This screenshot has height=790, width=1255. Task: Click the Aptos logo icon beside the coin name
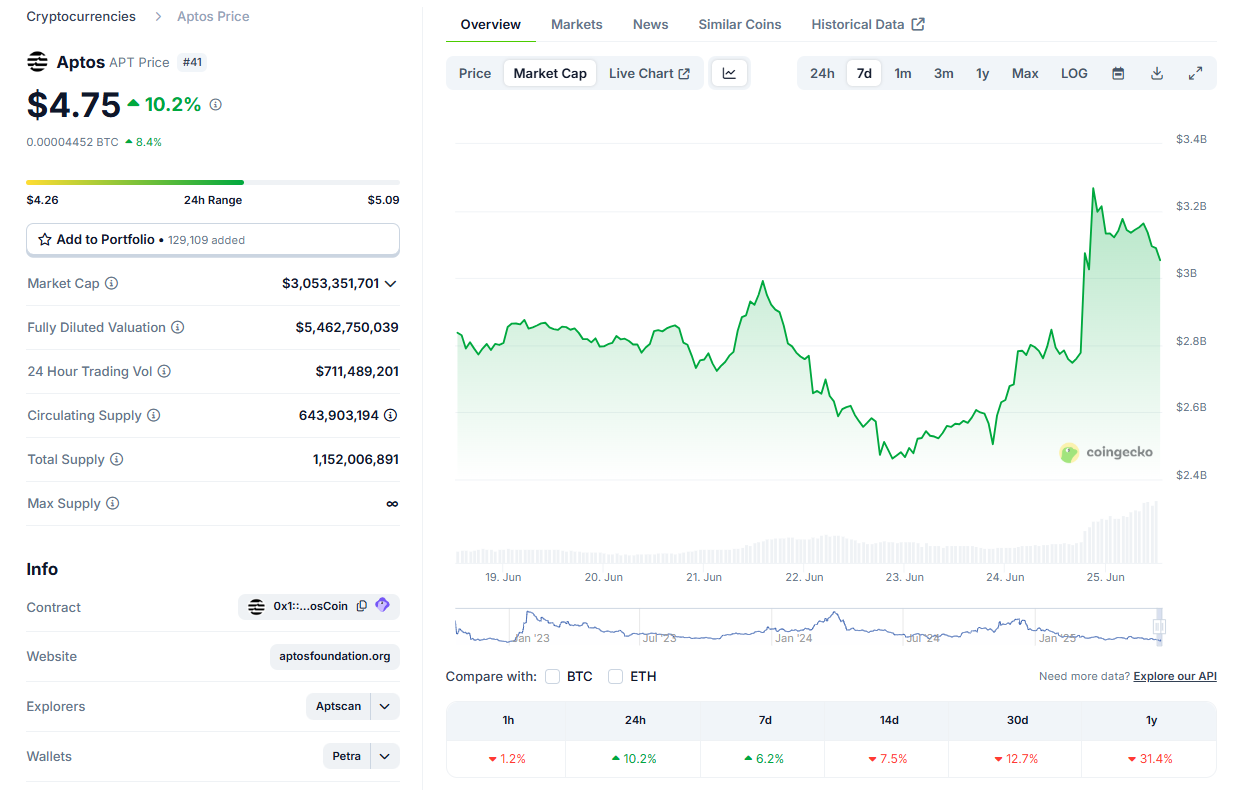pyautogui.click(x=37, y=62)
